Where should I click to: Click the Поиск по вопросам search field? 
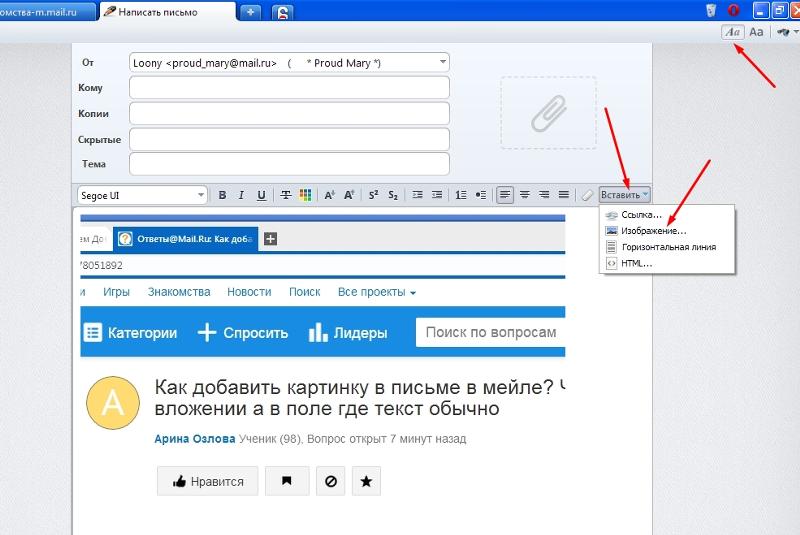tap(490, 333)
